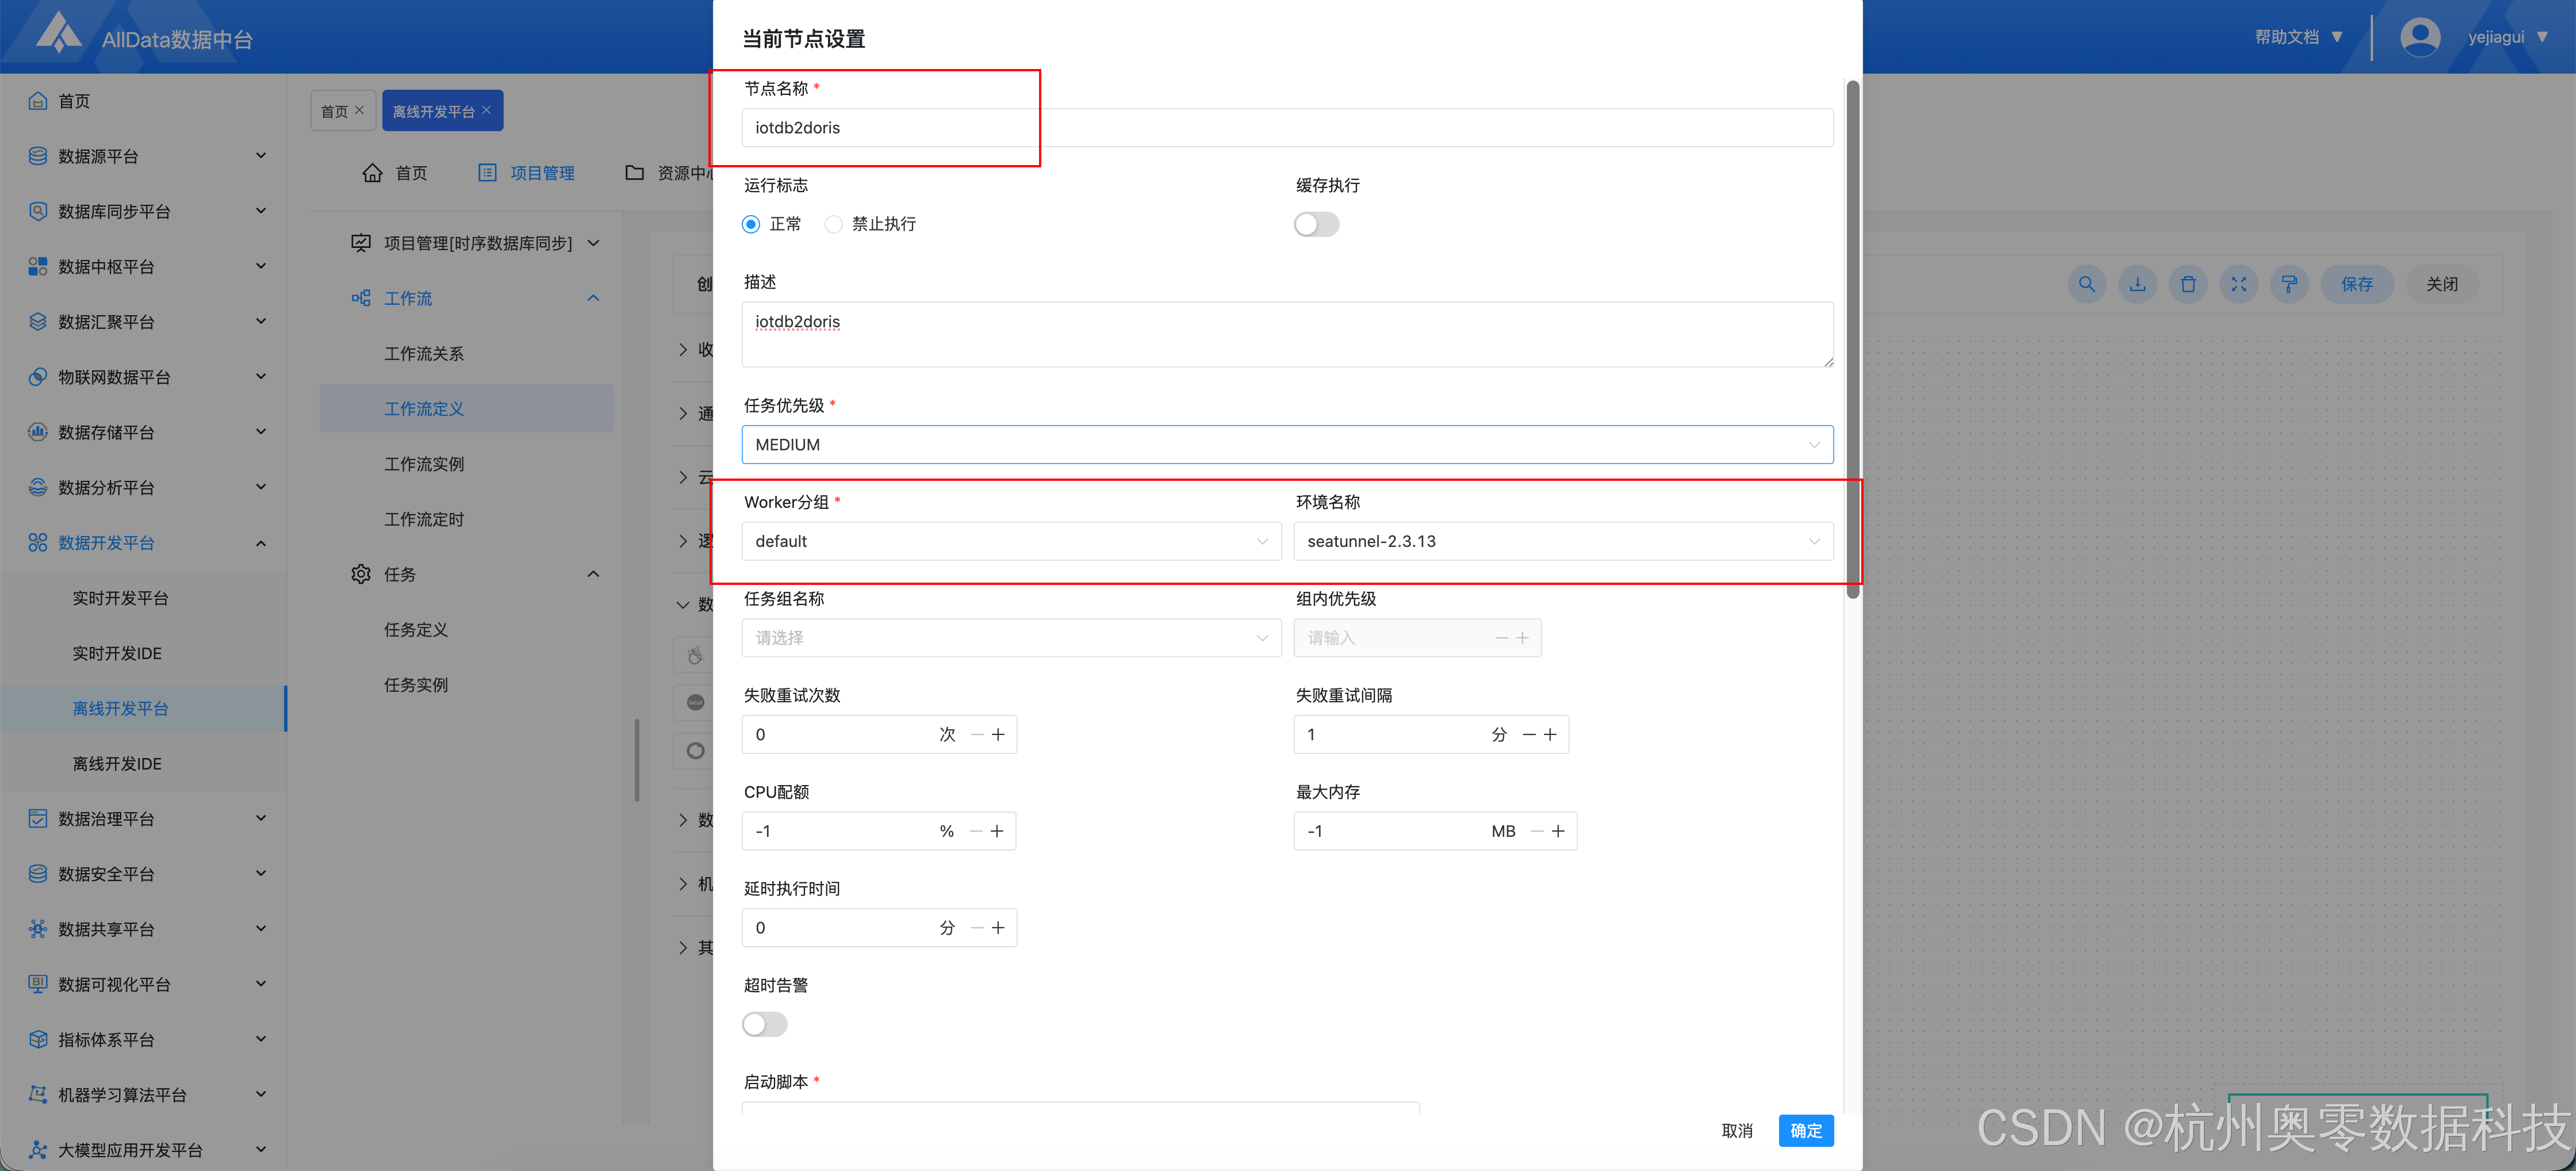The height and width of the screenshot is (1171, 2576).
Task: Click the fullscreen expand icon in toolbar
Action: pyautogui.click(x=2238, y=284)
